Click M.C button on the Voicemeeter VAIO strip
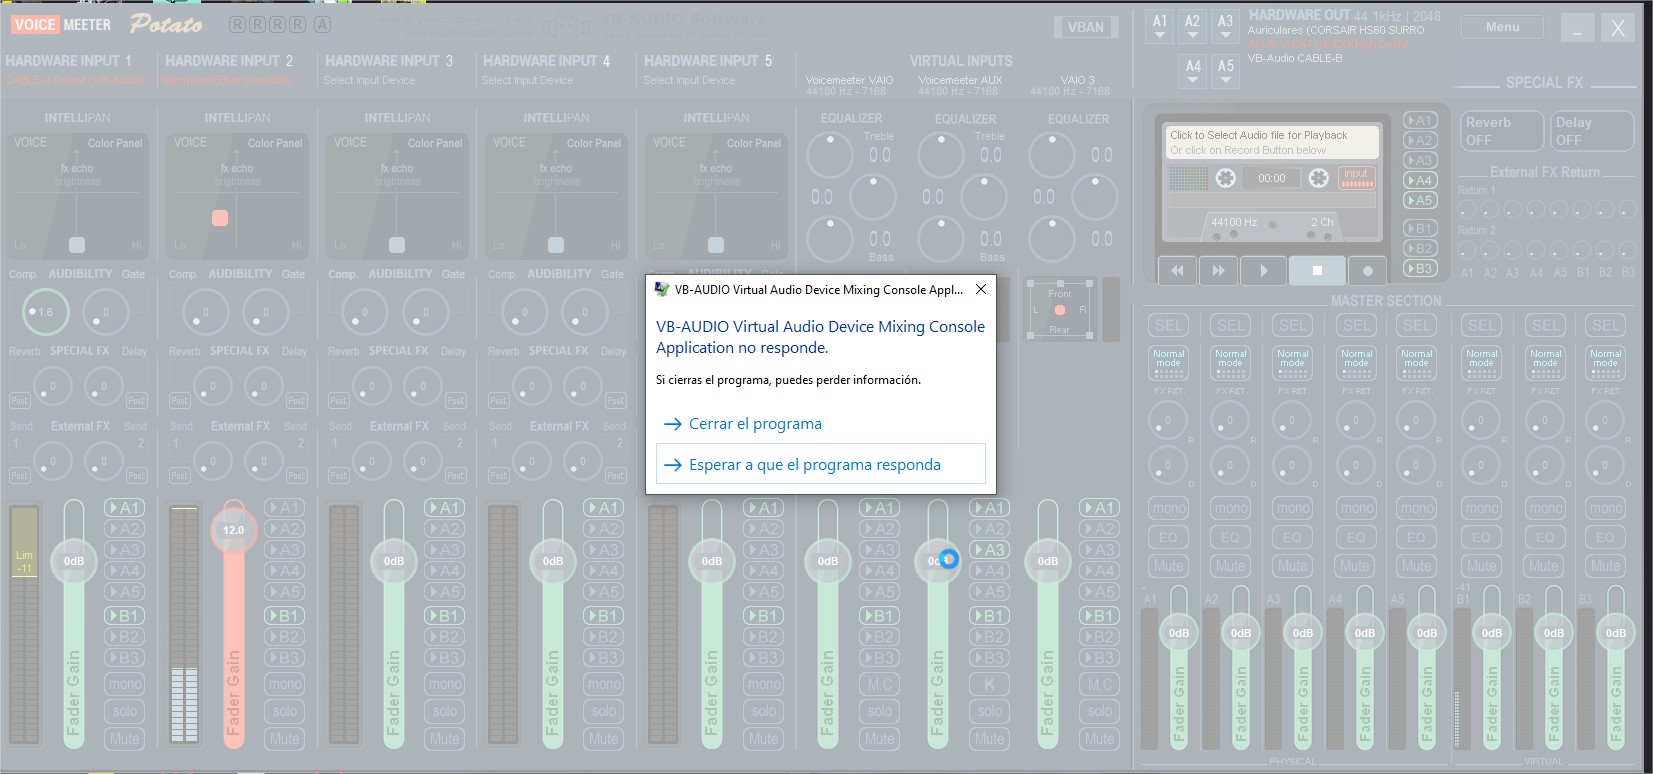 880,684
